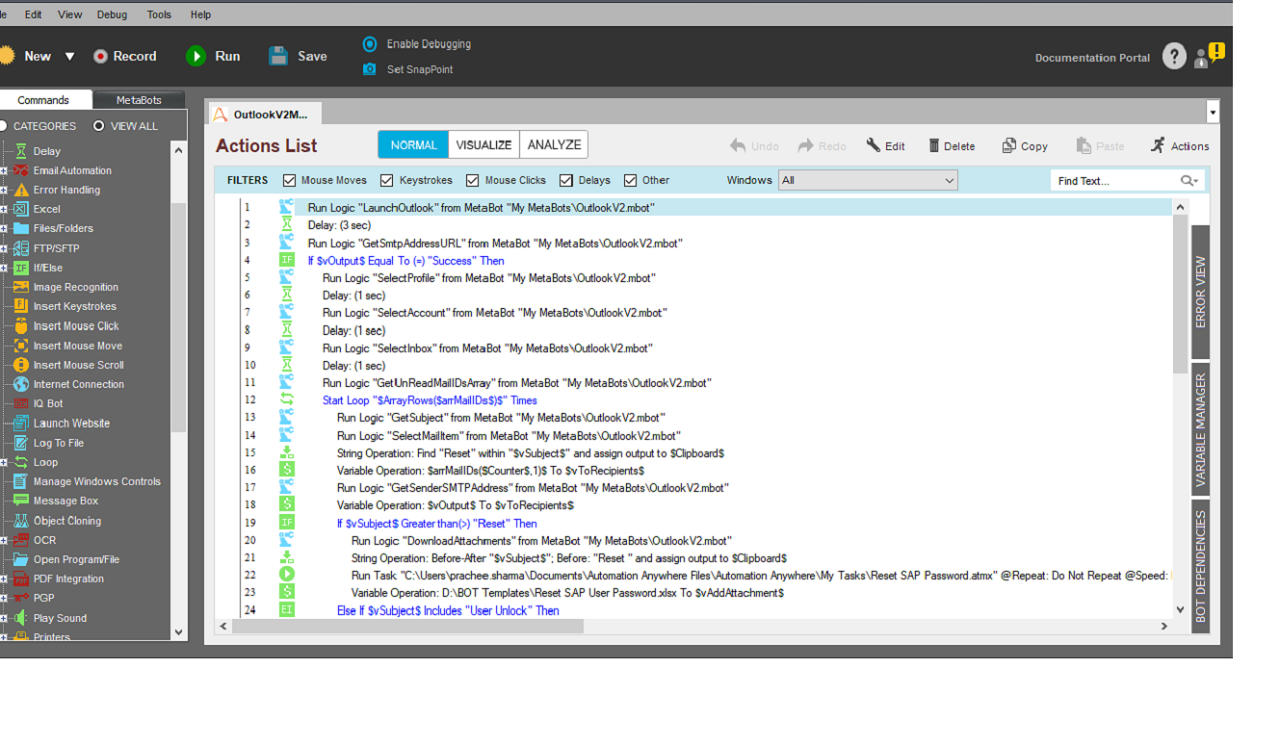Image resolution: width=1280 pixels, height=742 pixels.
Task: Select the Insert Mouse Click command
Action: click(x=76, y=326)
